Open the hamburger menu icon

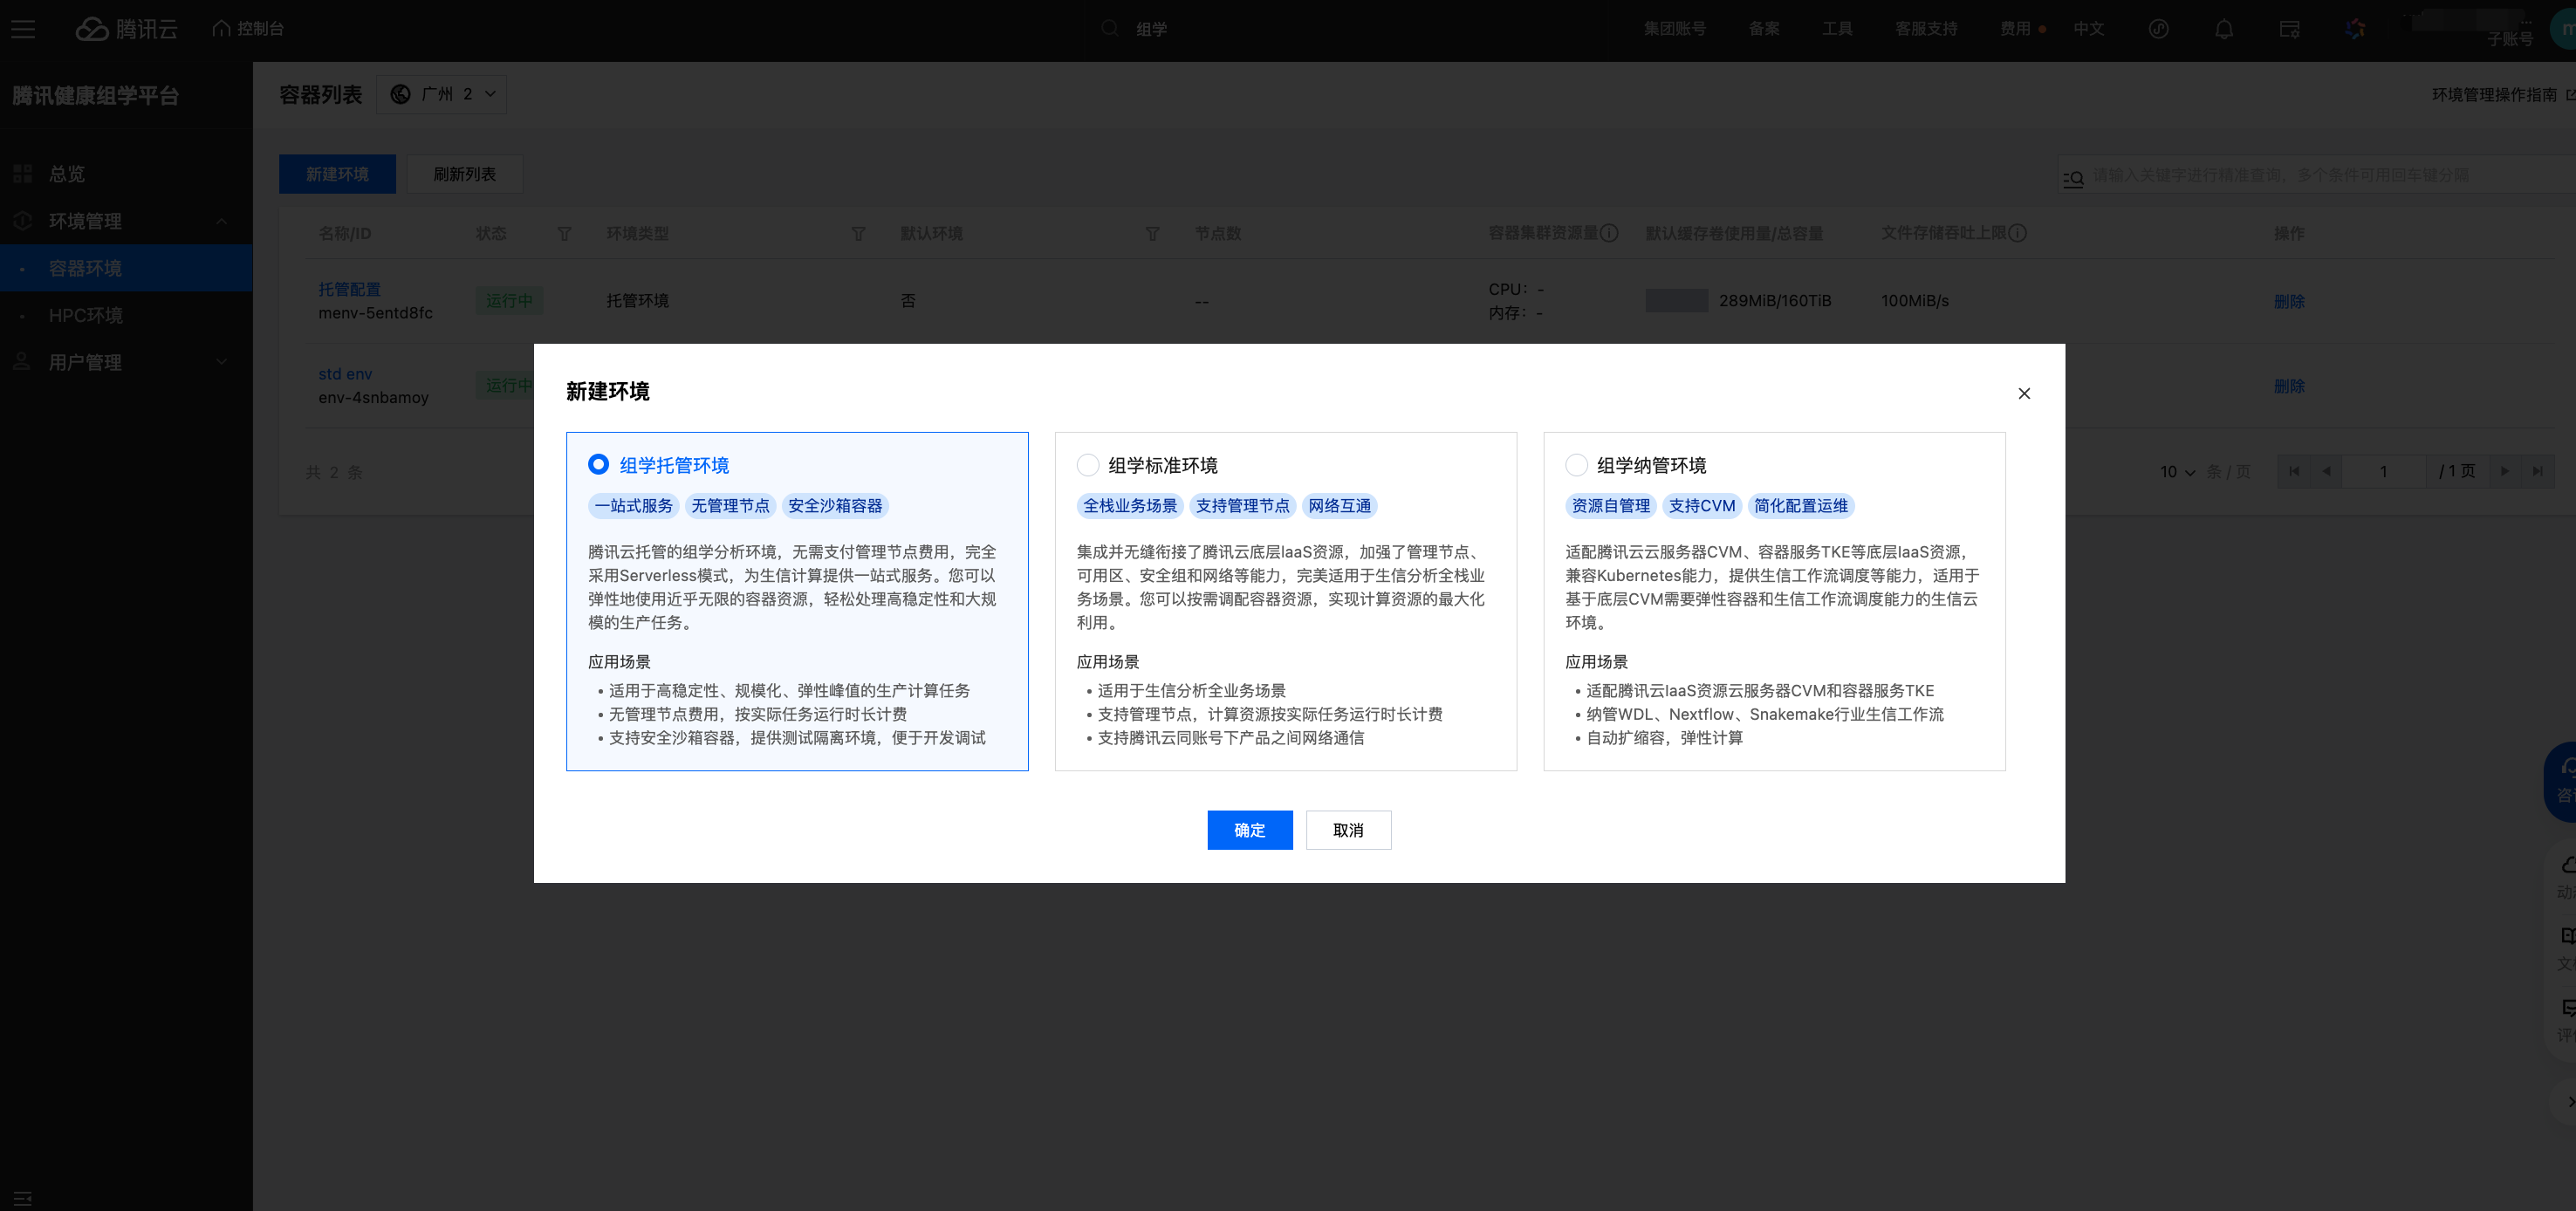(x=23, y=29)
